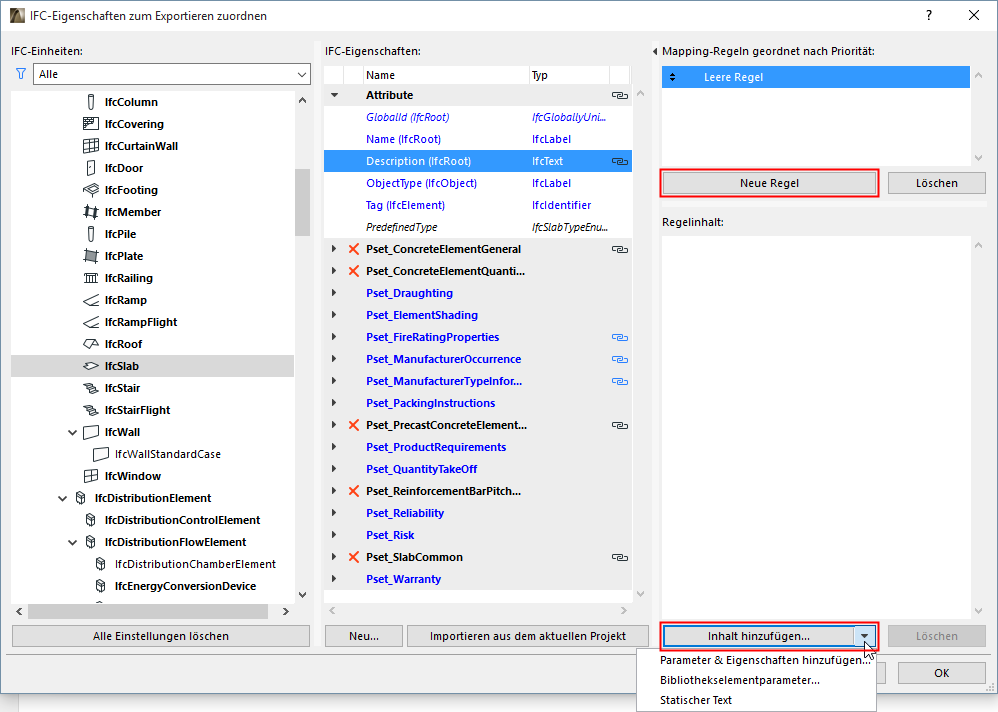Toggle red X on Pset_ReinforcementBarPitch...
This screenshot has width=998, height=712.
click(x=354, y=491)
